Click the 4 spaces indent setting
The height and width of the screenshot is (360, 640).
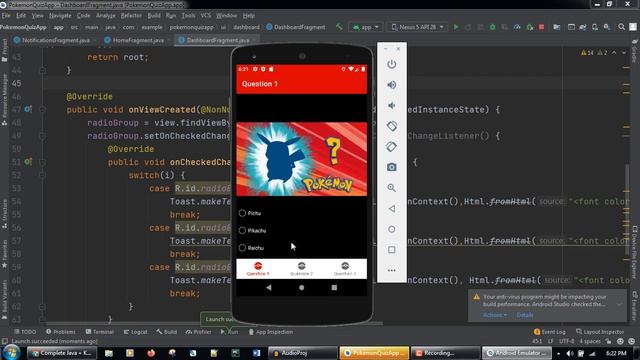click(x=590, y=341)
